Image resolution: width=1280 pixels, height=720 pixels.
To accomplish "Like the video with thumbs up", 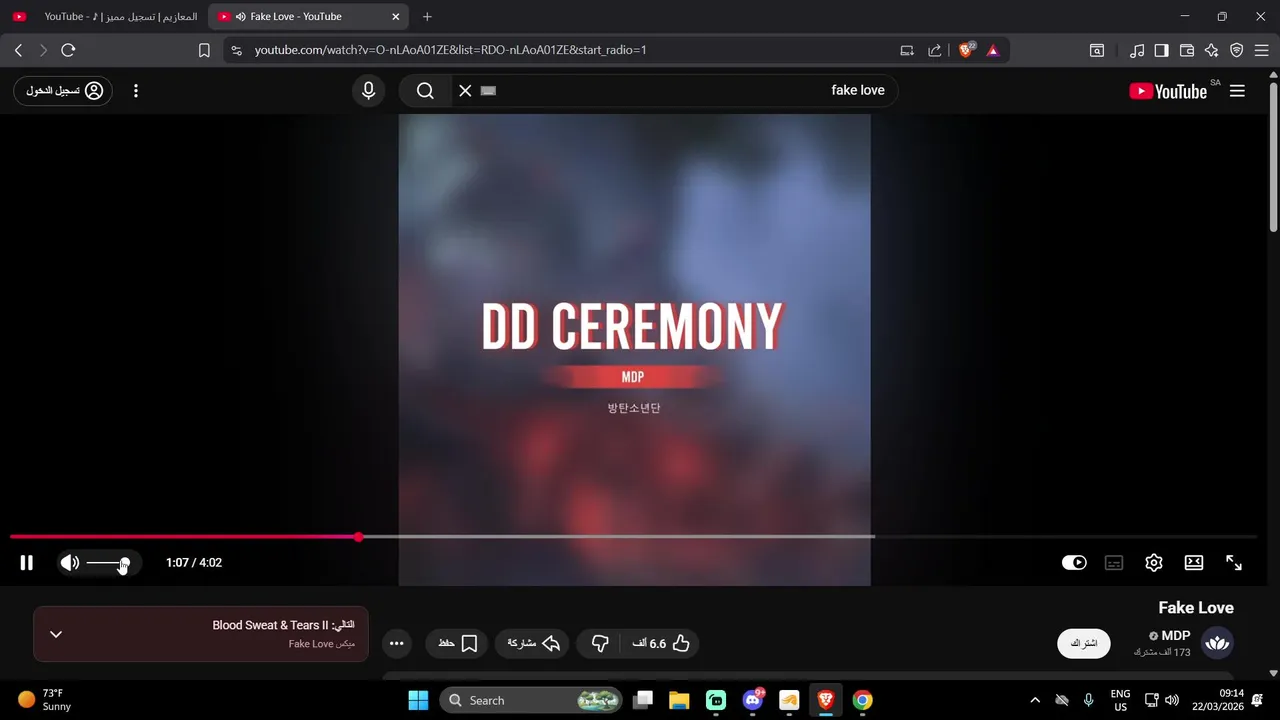I will click(661, 643).
